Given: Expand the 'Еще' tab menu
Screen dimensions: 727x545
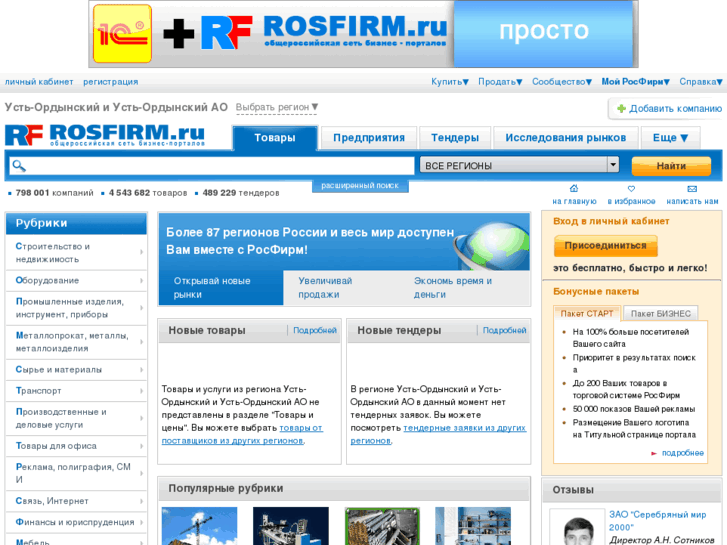Looking at the screenshot, I should pos(670,138).
